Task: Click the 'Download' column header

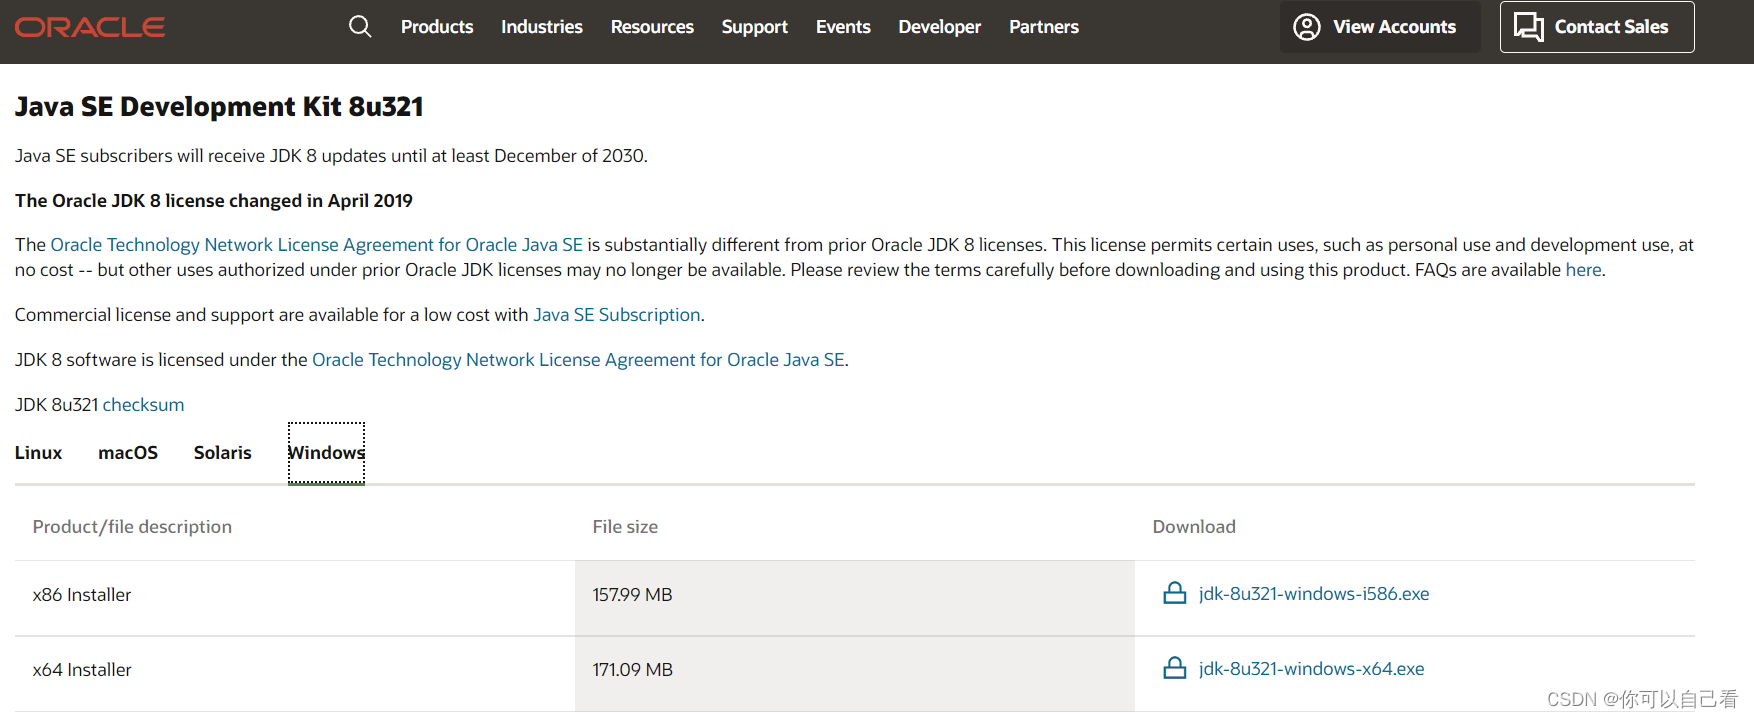Action: (1194, 527)
